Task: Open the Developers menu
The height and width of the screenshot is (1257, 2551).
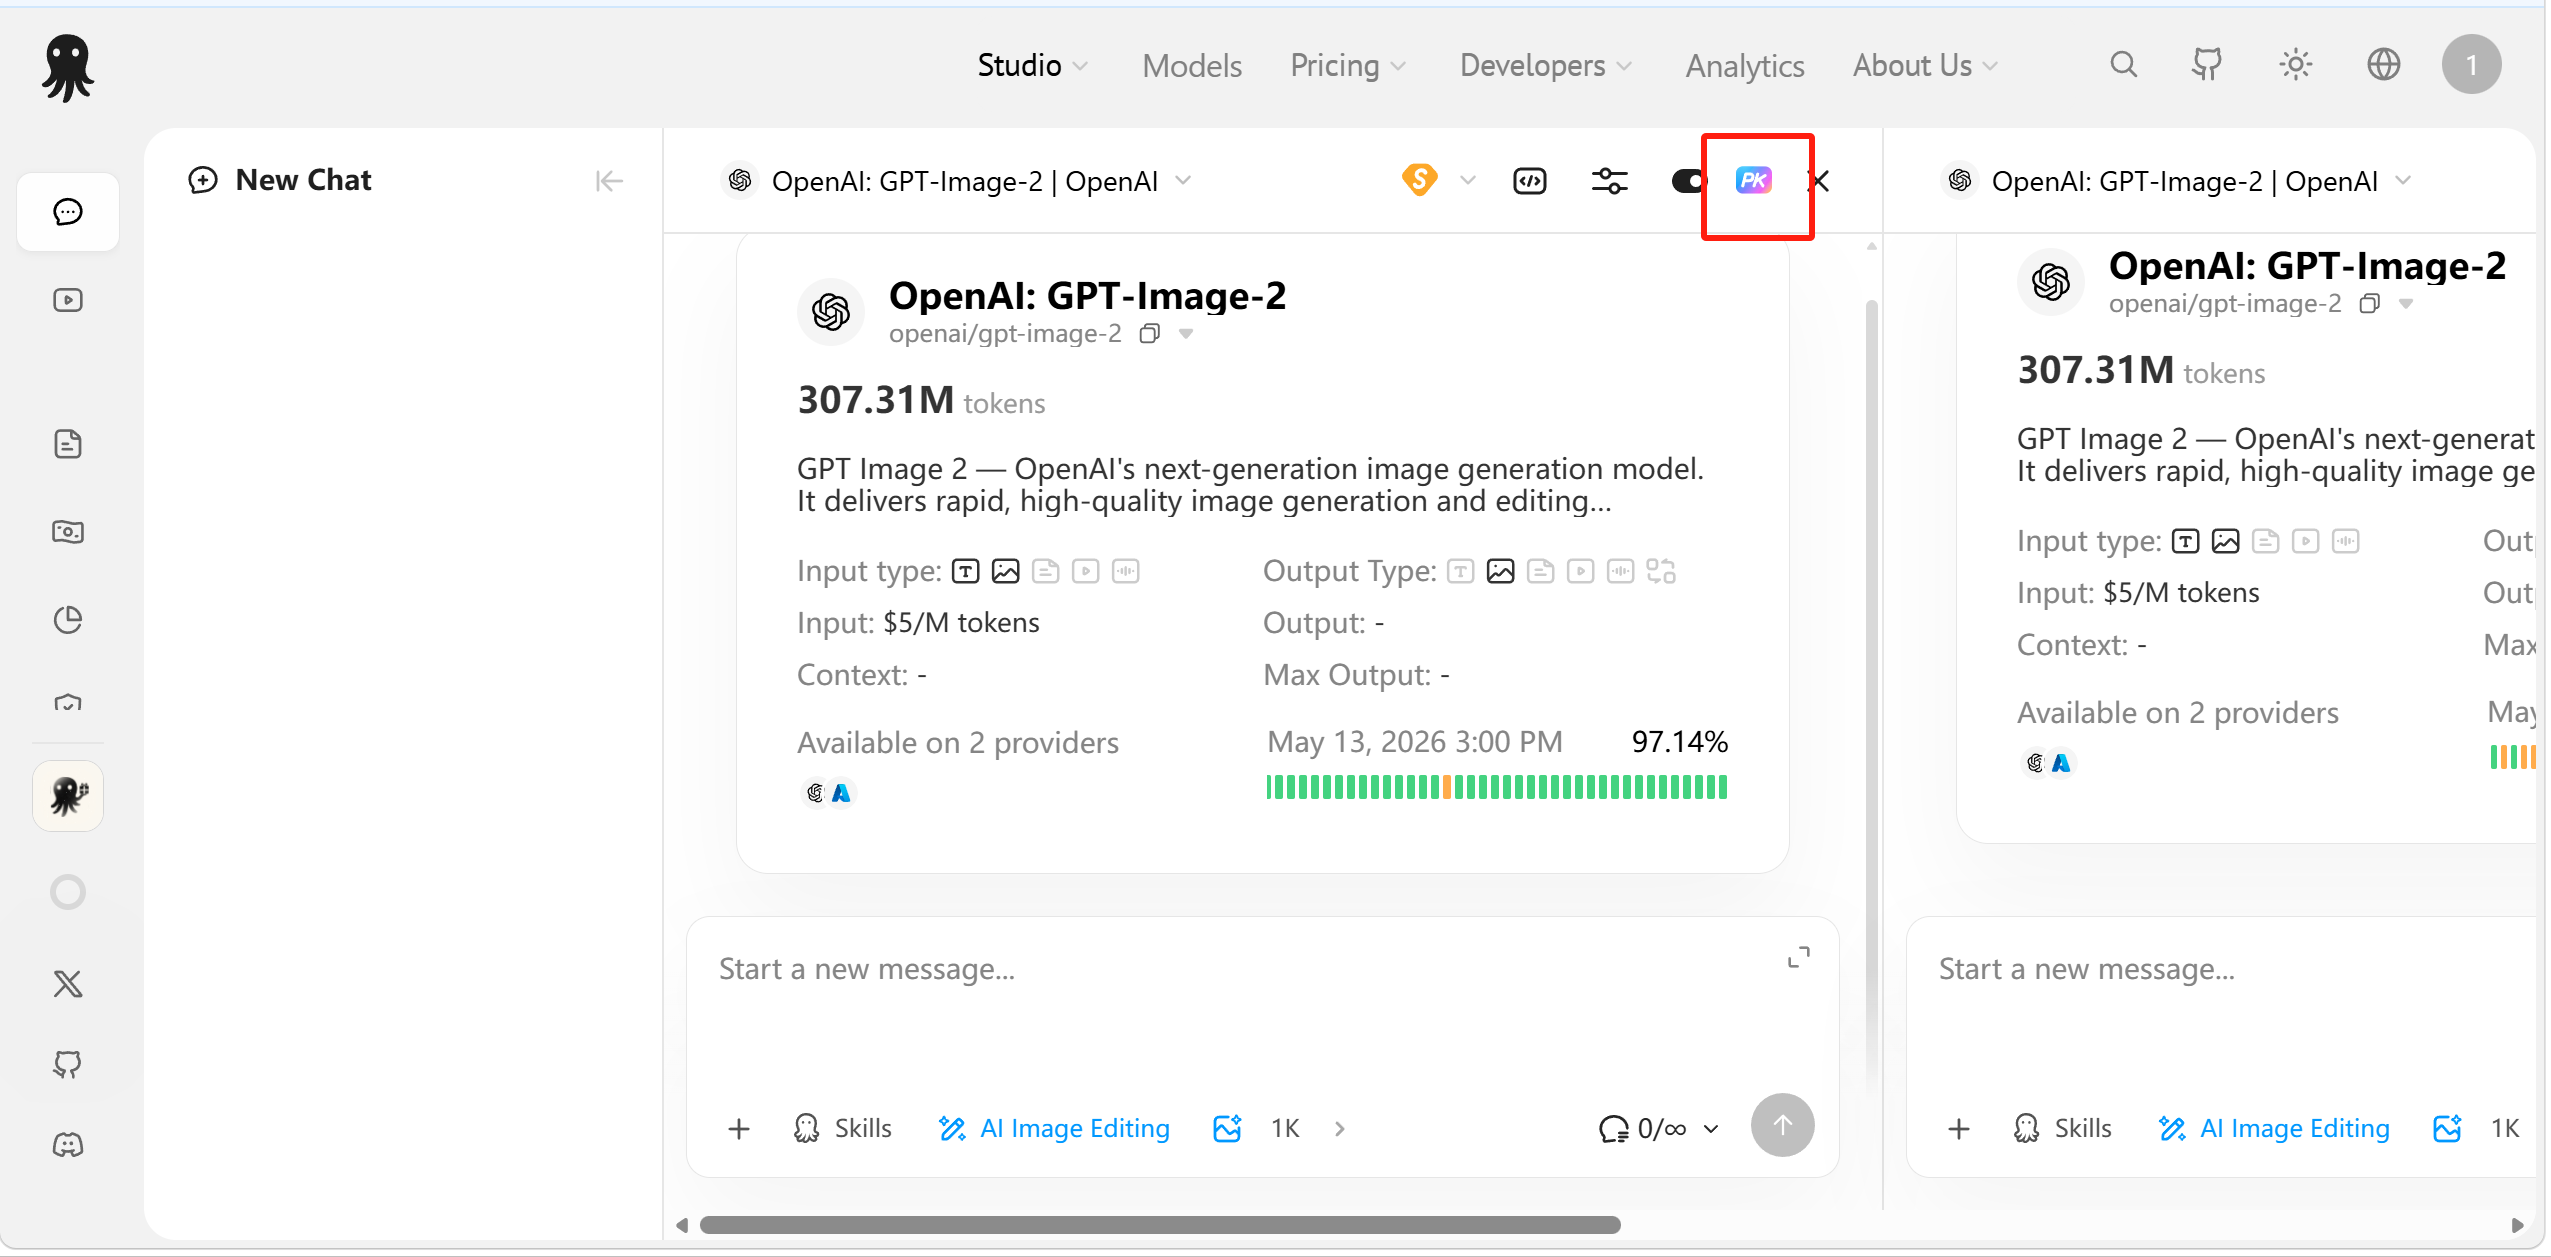Action: pos(1546,66)
